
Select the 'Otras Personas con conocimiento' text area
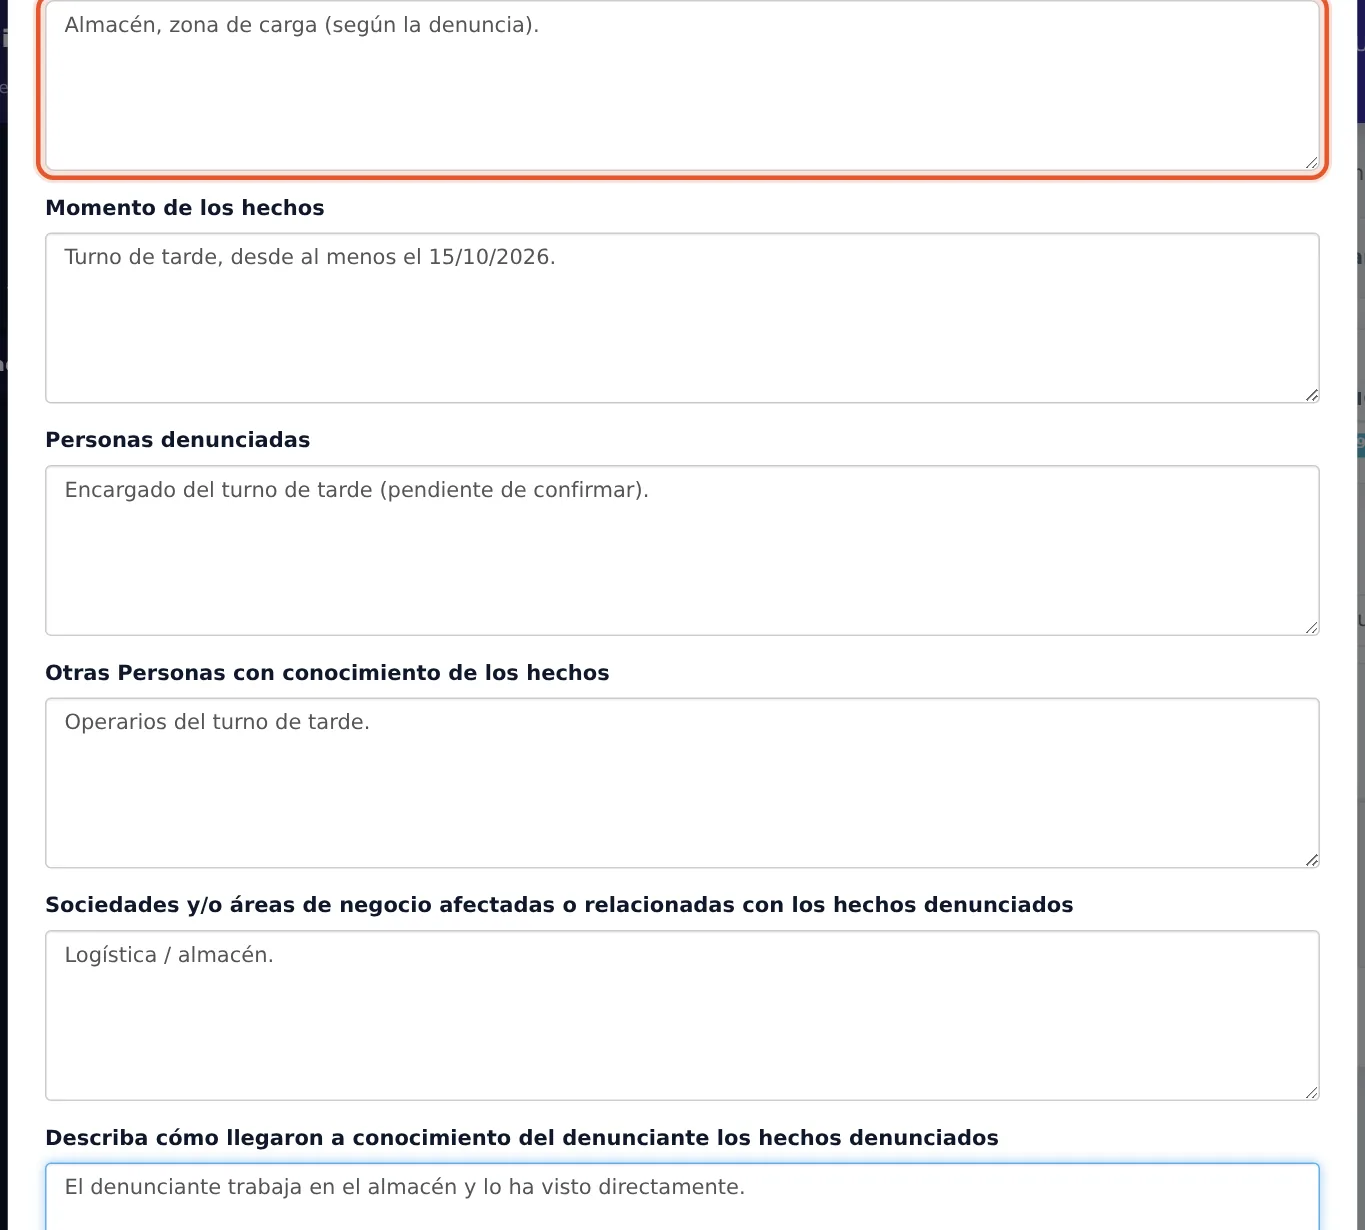(x=682, y=783)
